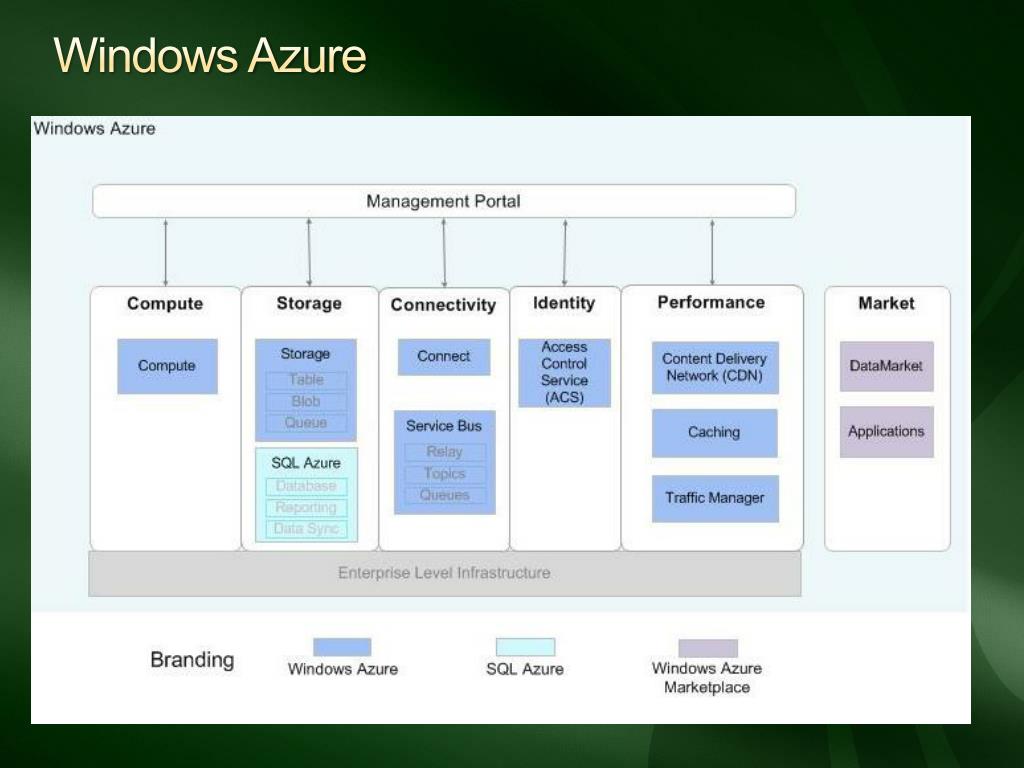Image resolution: width=1024 pixels, height=768 pixels.
Task: Click the Branding legend label
Action: (x=192, y=660)
